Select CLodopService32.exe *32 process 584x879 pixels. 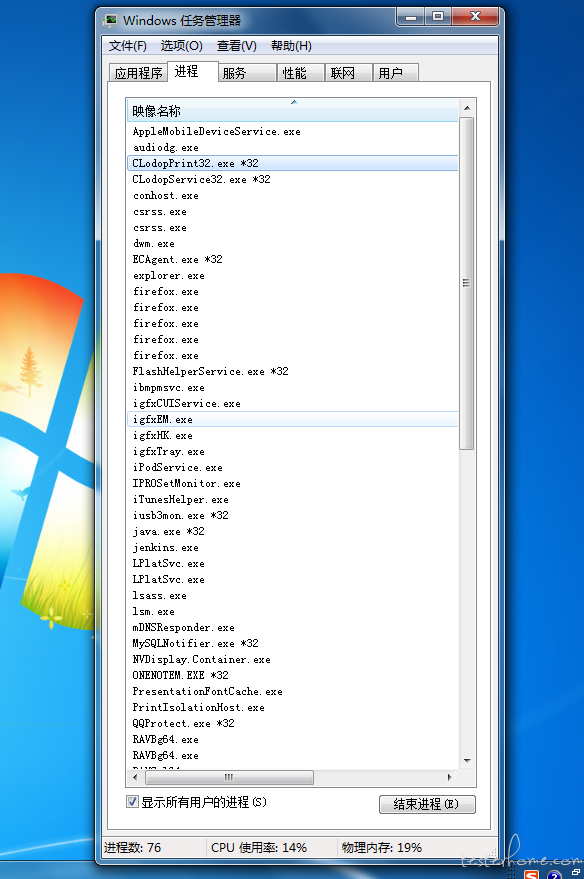[x=292, y=179]
